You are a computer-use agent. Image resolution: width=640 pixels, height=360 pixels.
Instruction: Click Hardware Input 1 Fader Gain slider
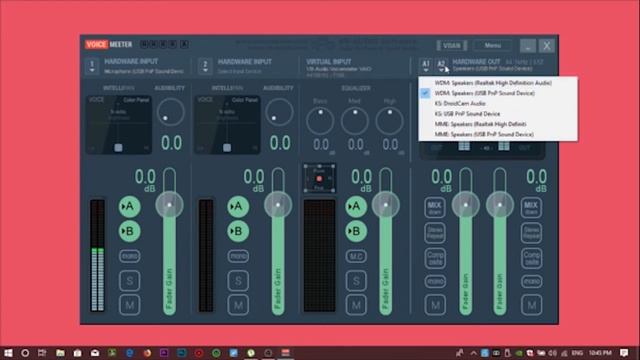click(169, 242)
